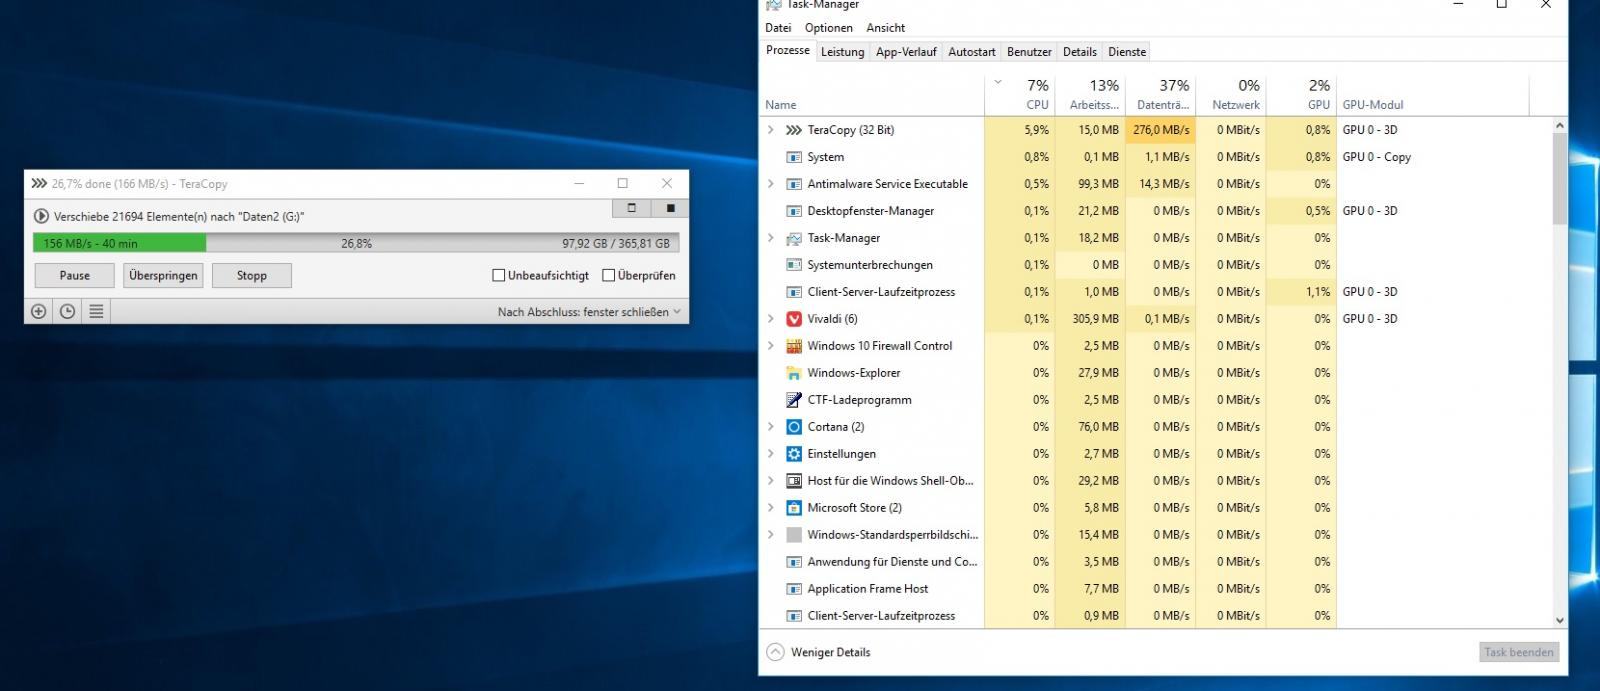Viewport: 1600px width, 691px height.
Task: Switch to the Leistung tab
Action: tap(842, 52)
